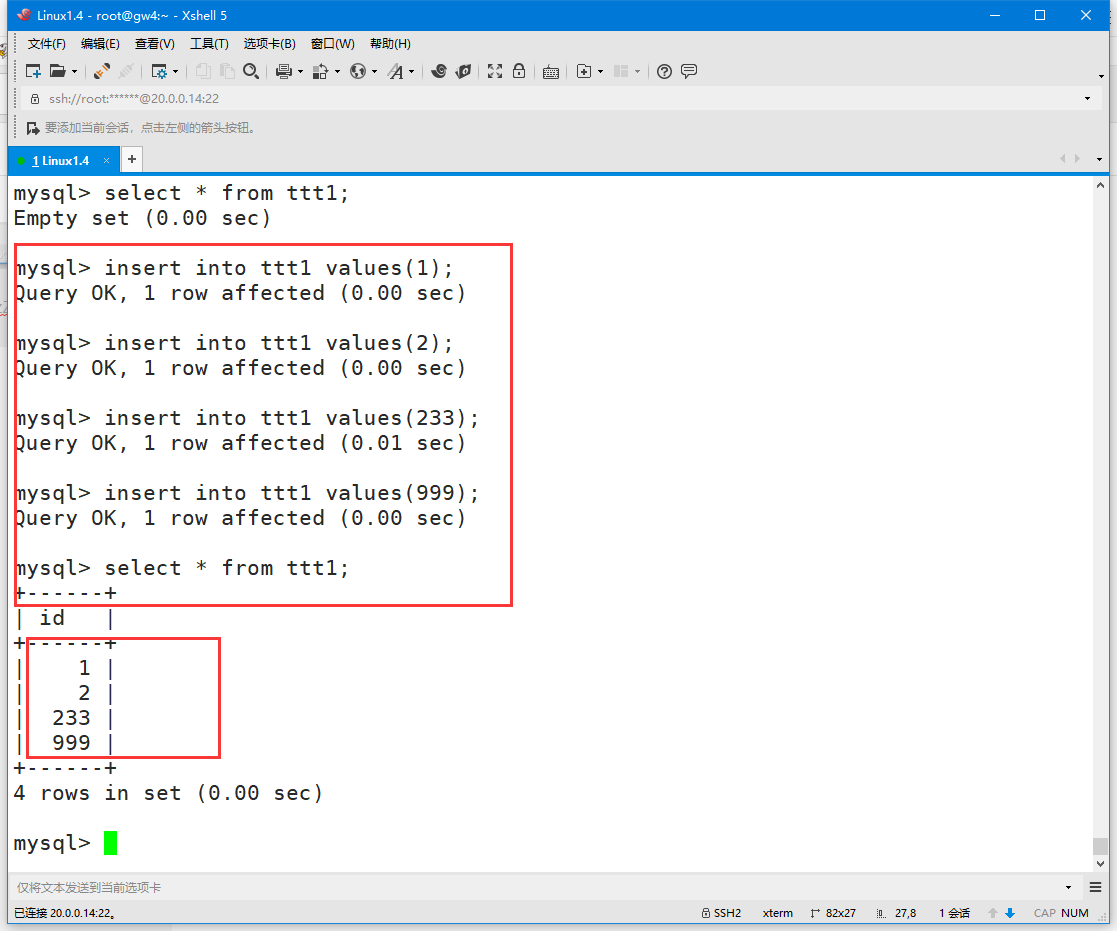1117x931 pixels.
Task: Click the NUM indicator in status bar
Action: pos(1075,913)
